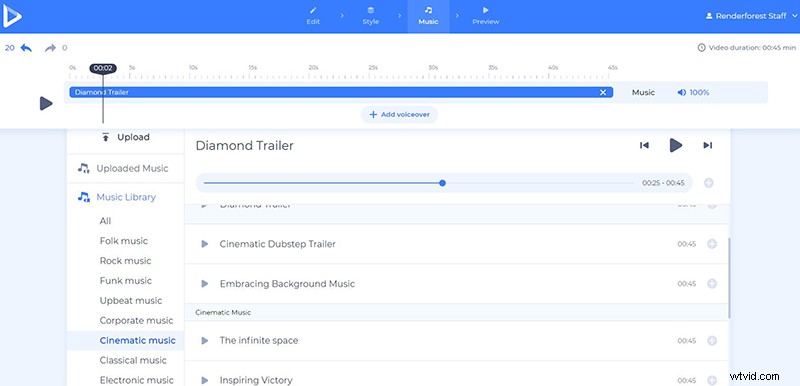Select Classical music category
800x386 pixels.
(133, 360)
